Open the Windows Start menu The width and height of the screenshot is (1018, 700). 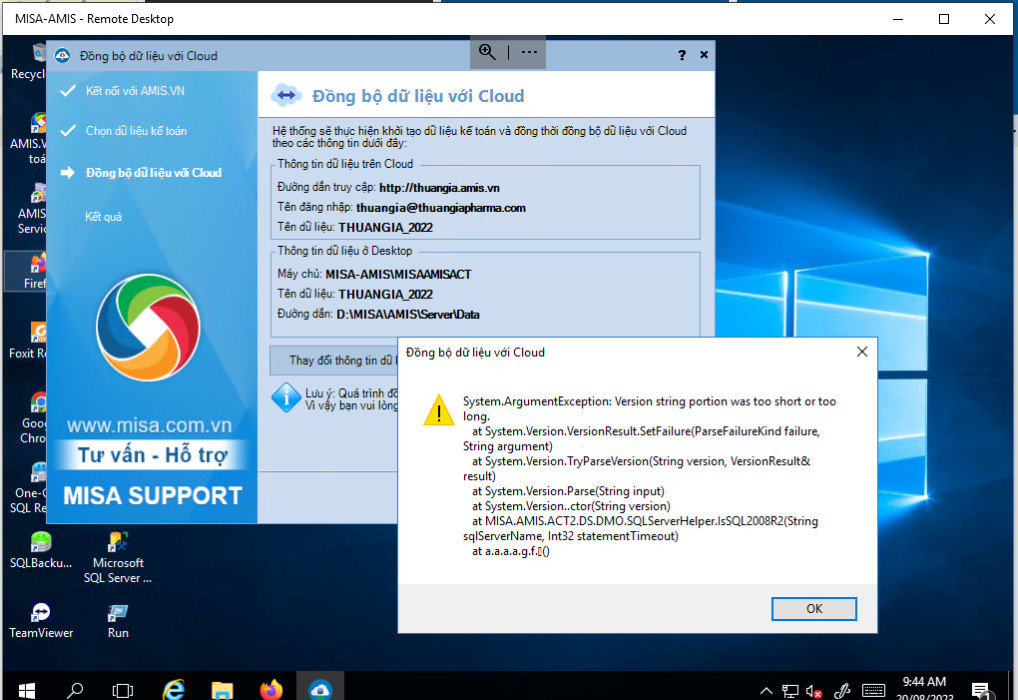(x=26, y=690)
